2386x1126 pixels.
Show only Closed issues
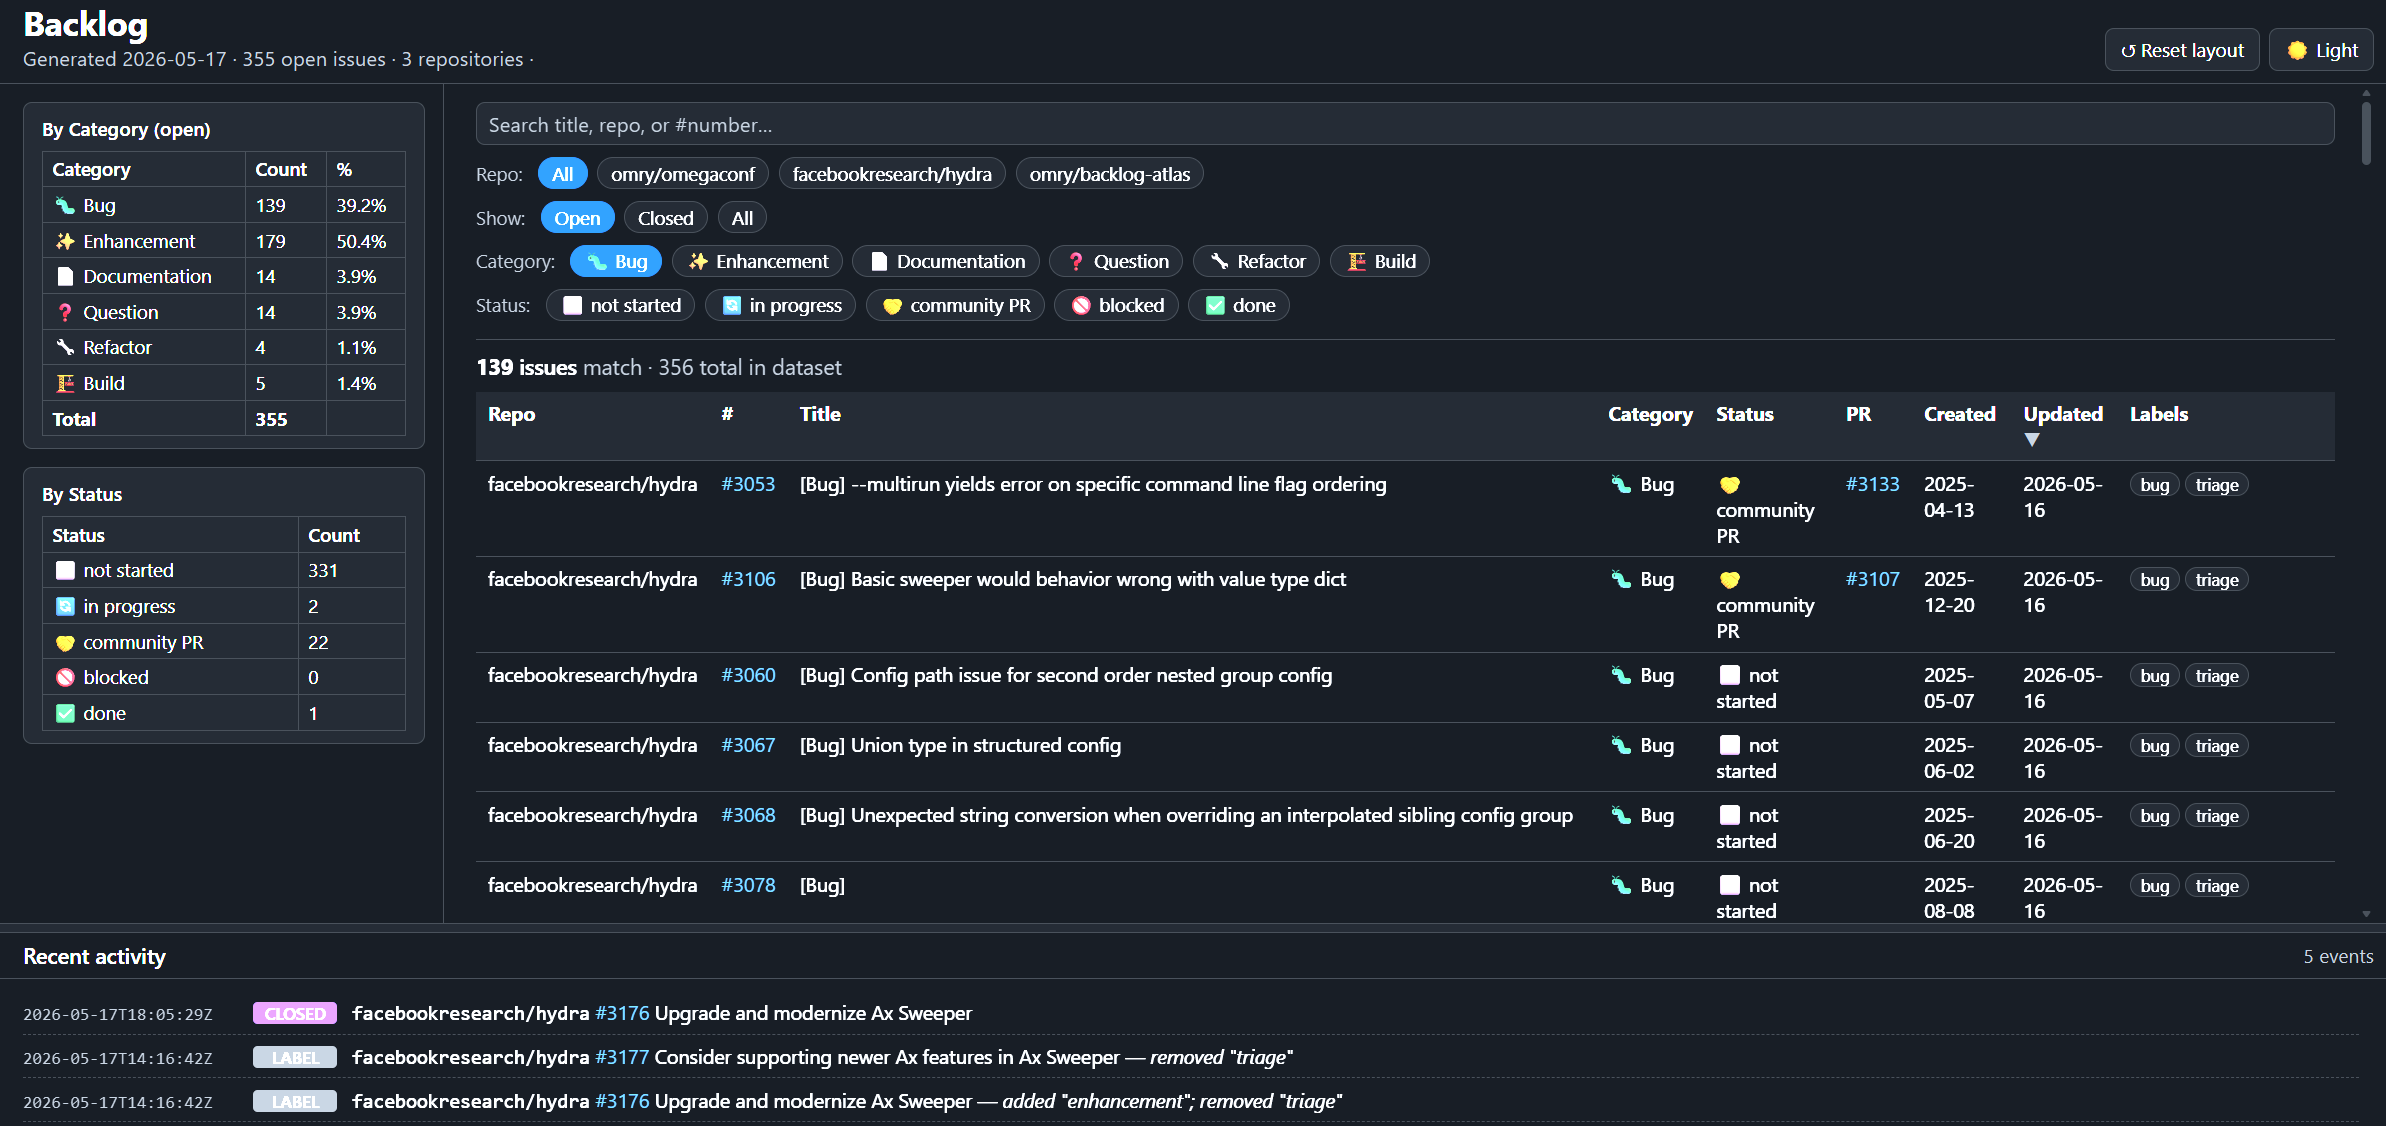[x=666, y=219]
